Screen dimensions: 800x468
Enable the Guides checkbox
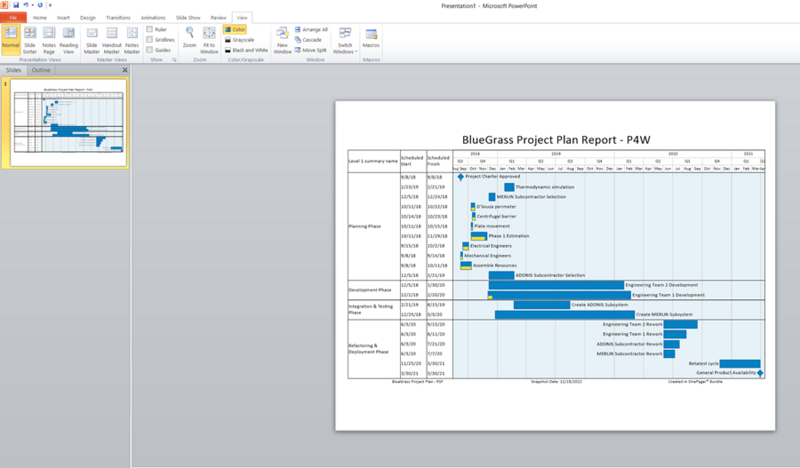pos(149,50)
